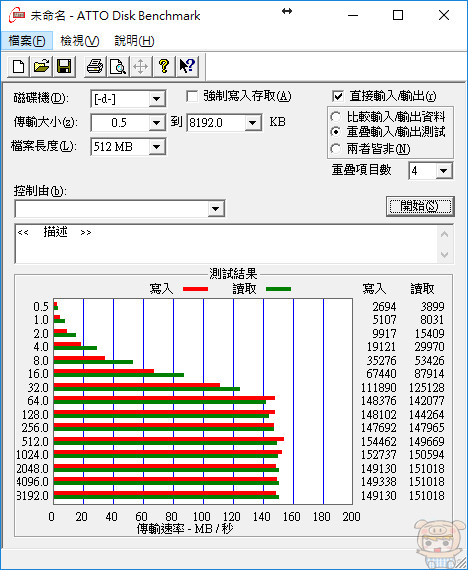468x570 pixels.
Task: Click read value 87914 in results
Action: 429,374
